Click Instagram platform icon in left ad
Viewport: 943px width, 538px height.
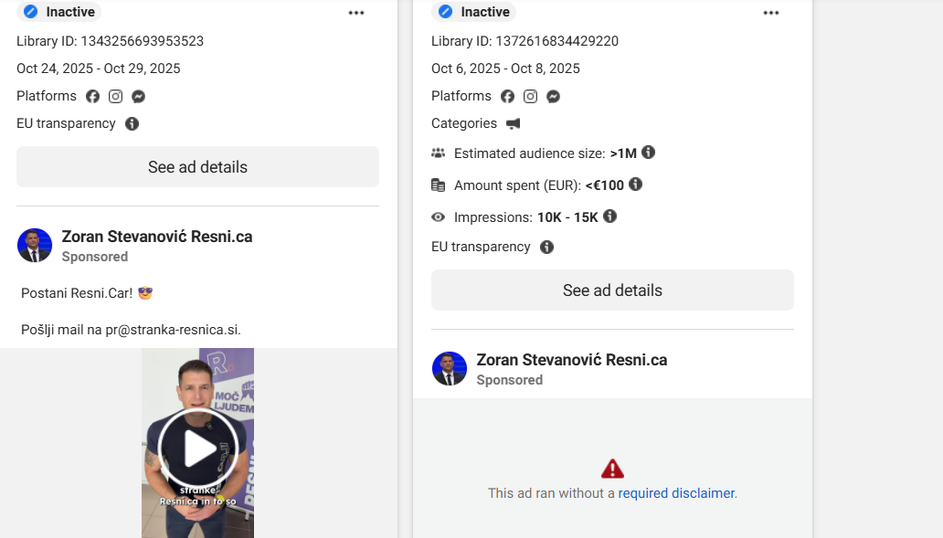point(116,97)
